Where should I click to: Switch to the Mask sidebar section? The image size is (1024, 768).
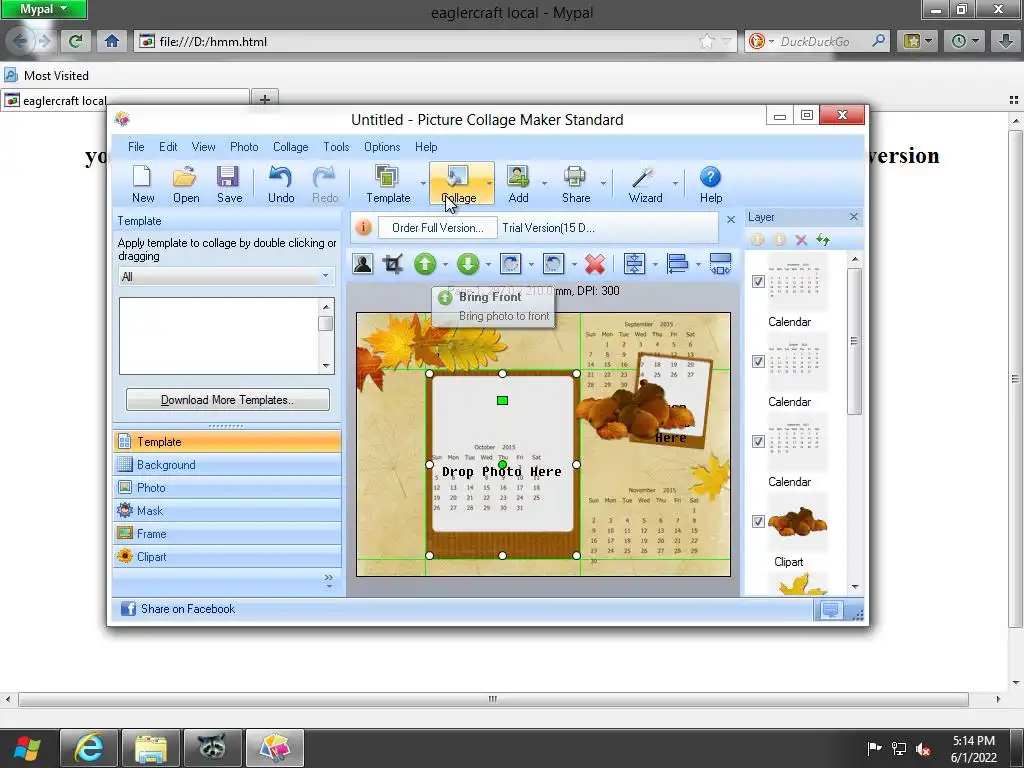(227, 511)
